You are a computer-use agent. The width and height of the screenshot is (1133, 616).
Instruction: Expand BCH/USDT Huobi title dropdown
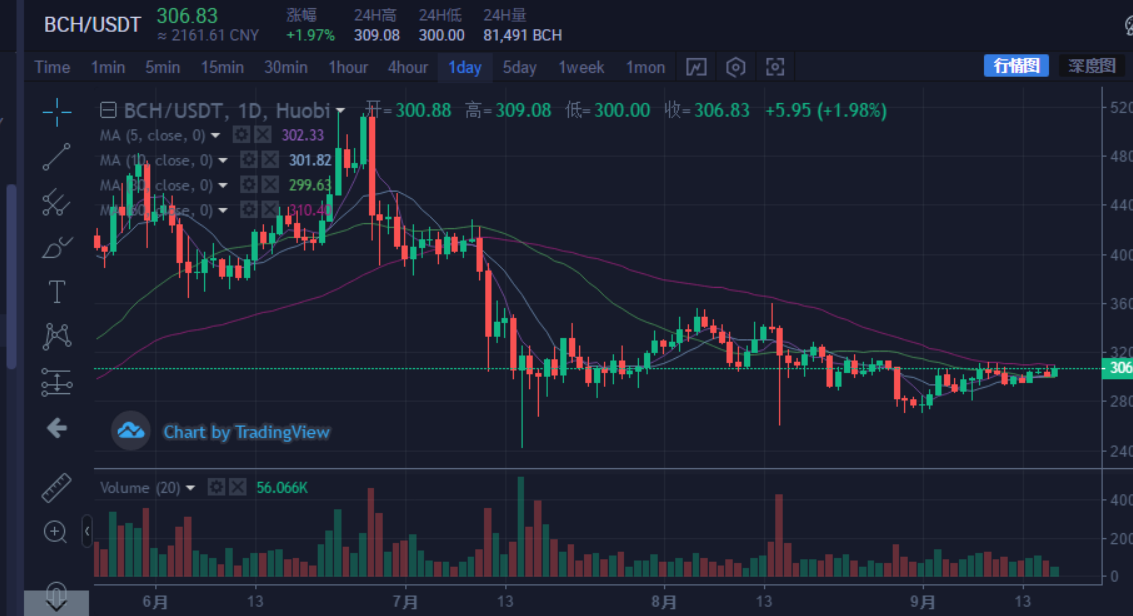[341, 111]
